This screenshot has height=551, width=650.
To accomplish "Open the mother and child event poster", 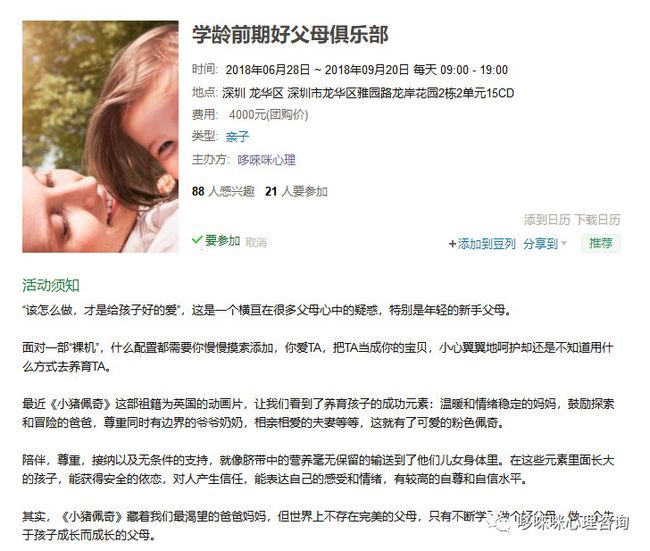I will [100, 136].
